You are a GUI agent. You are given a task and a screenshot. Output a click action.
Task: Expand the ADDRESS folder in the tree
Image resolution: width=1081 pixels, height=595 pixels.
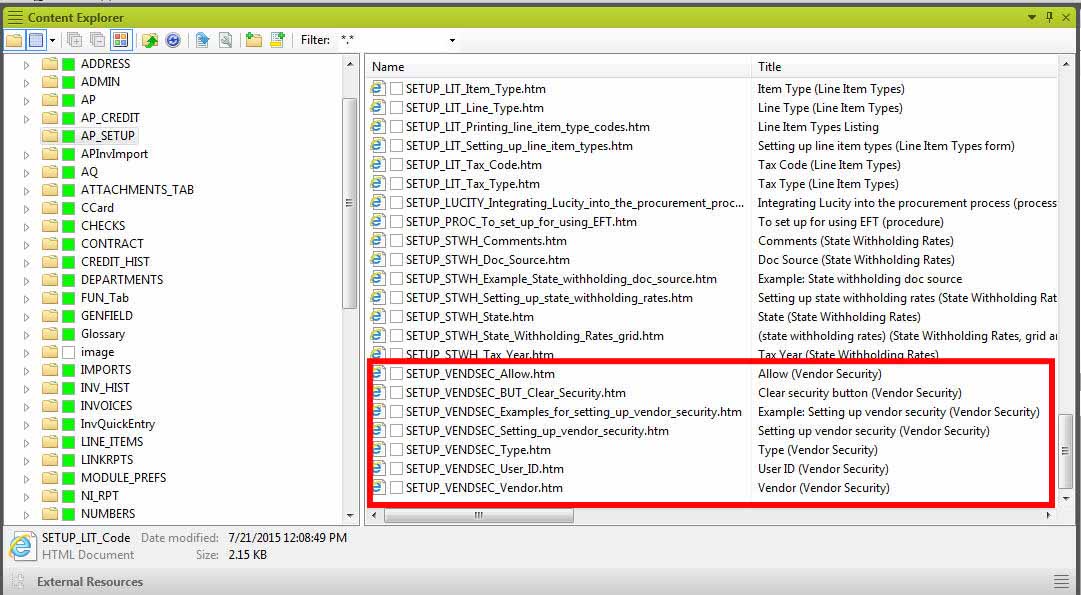[27, 64]
